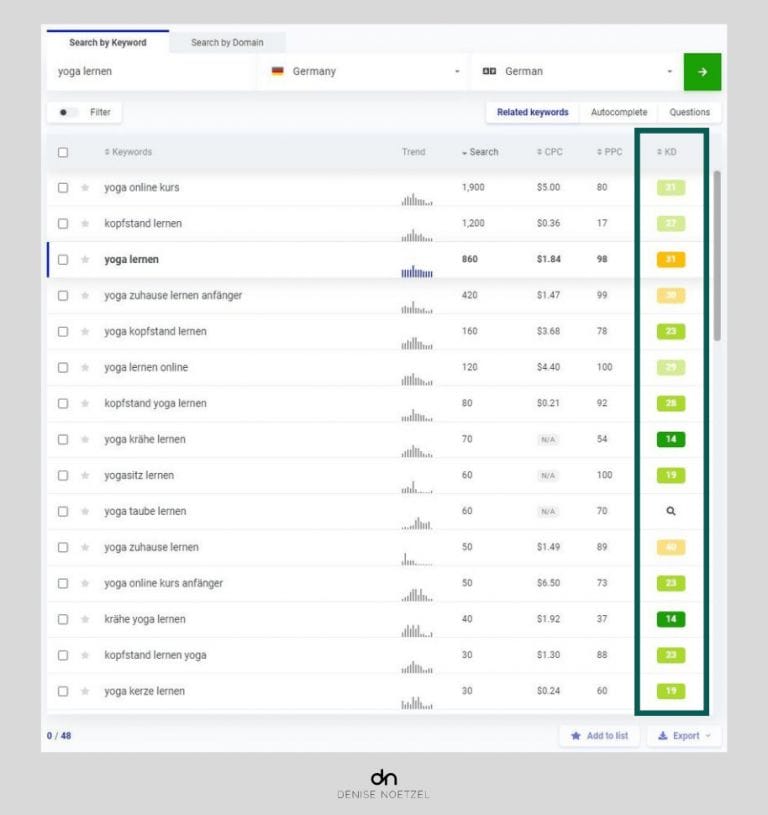The width and height of the screenshot is (768, 815).
Task: Select the Related keywords tab
Action: [x=533, y=112]
